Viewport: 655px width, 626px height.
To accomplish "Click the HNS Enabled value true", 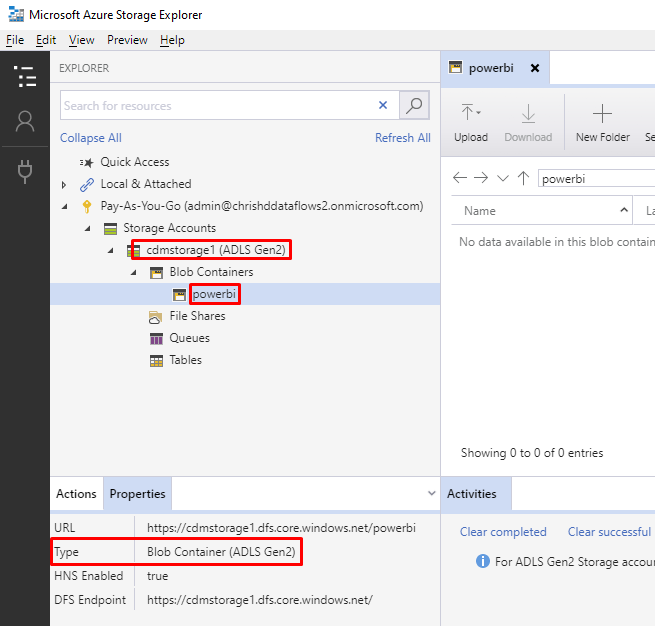I will tap(157, 576).
